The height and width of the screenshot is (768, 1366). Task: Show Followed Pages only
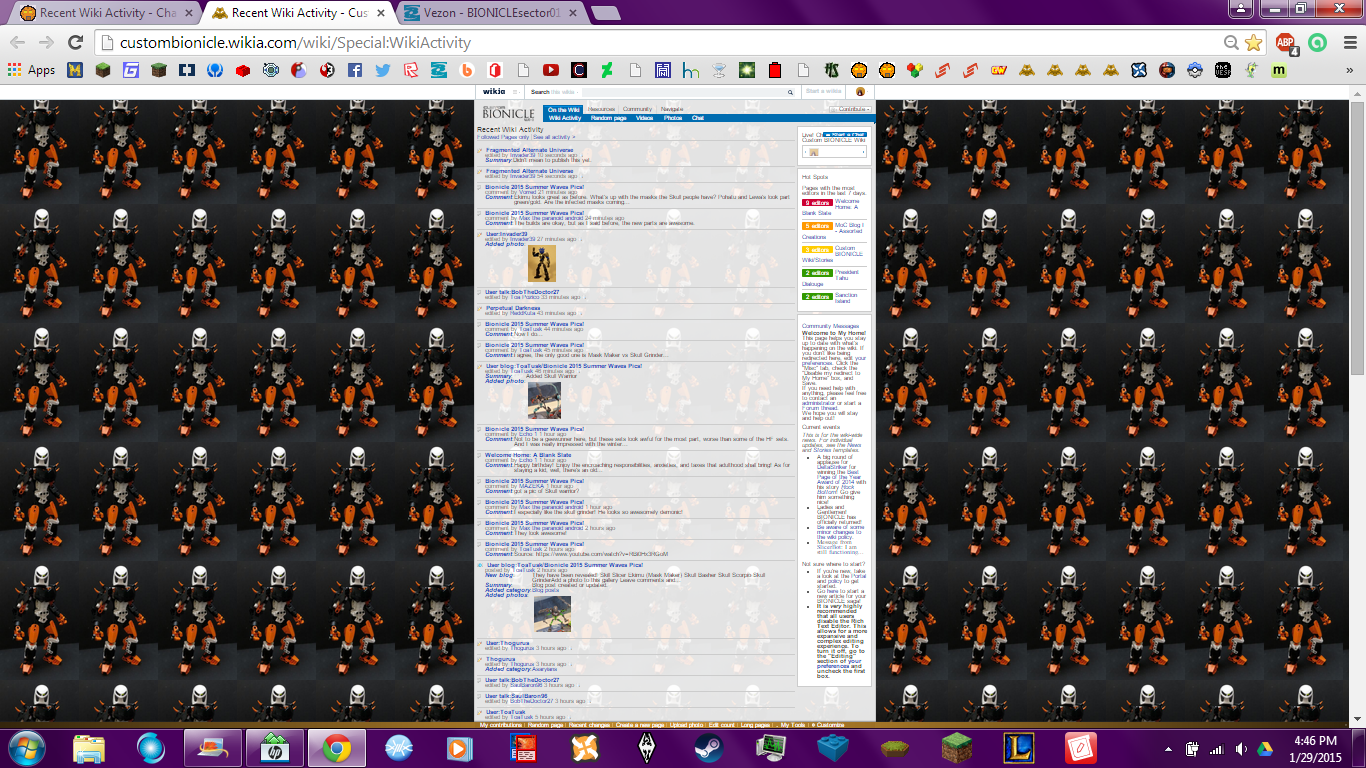tap(503, 137)
